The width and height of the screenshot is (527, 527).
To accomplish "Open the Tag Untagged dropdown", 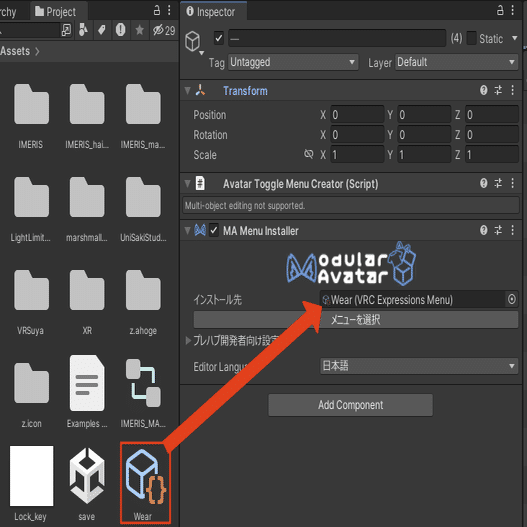I will tap(293, 62).
